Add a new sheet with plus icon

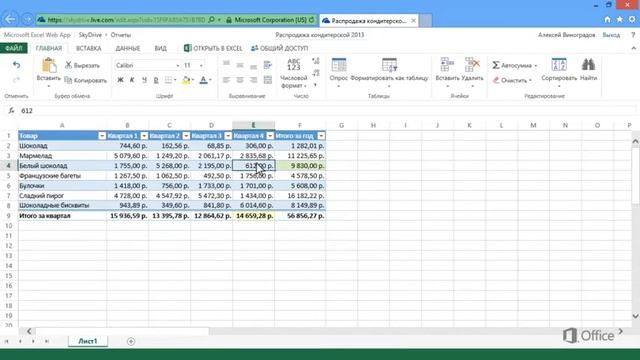[x=131, y=341]
